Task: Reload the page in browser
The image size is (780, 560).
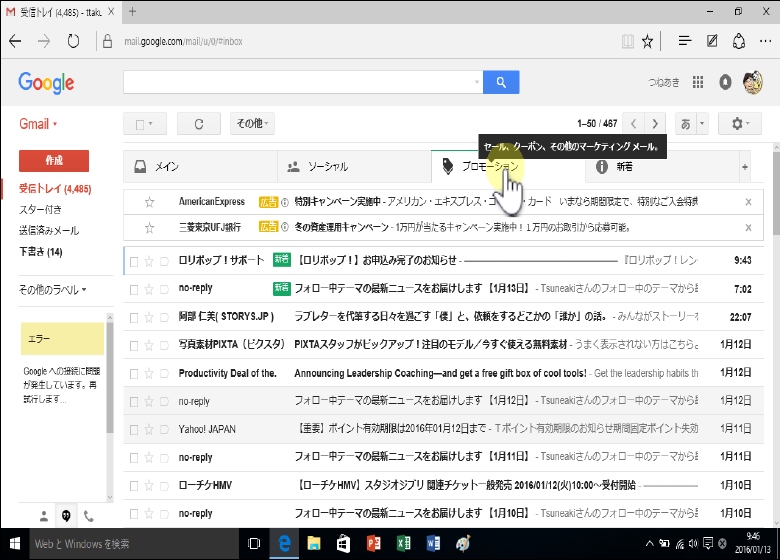Action: 73,41
